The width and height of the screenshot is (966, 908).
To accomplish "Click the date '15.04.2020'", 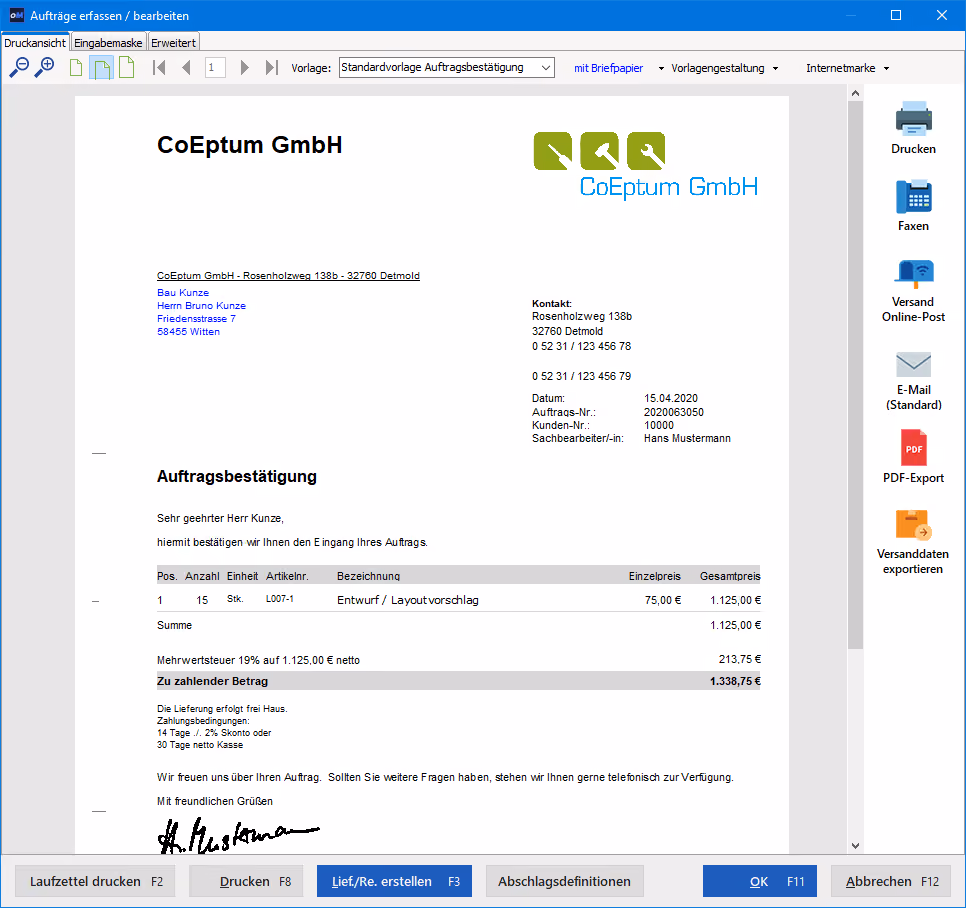I will 671,398.
